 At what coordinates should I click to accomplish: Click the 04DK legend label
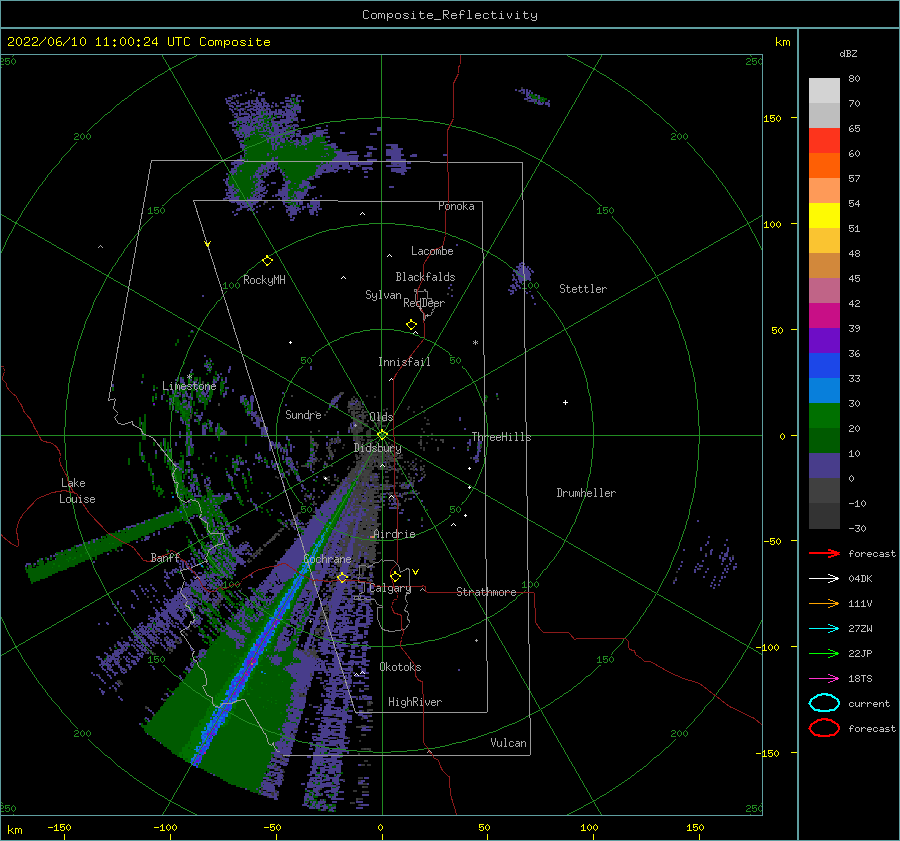860,579
